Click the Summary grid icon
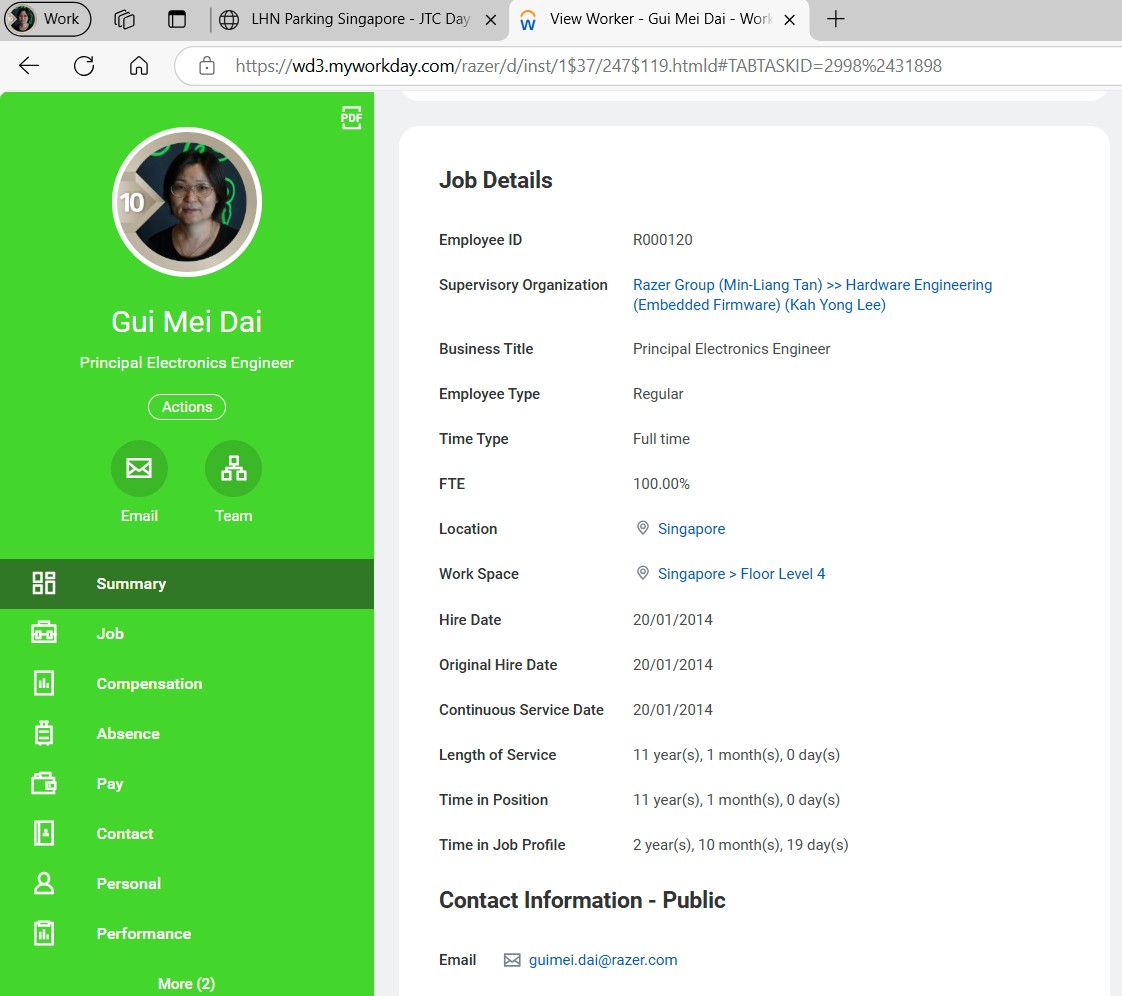This screenshot has height=996, width=1122. click(x=44, y=583)
